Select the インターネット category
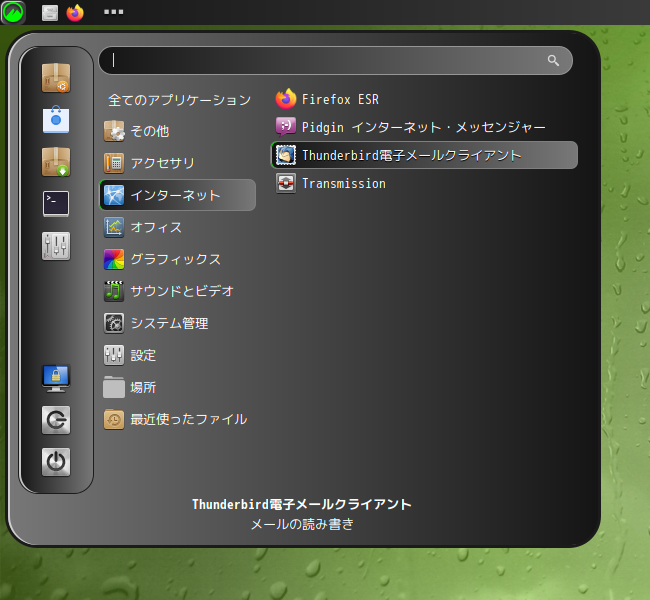 (177, 195)
